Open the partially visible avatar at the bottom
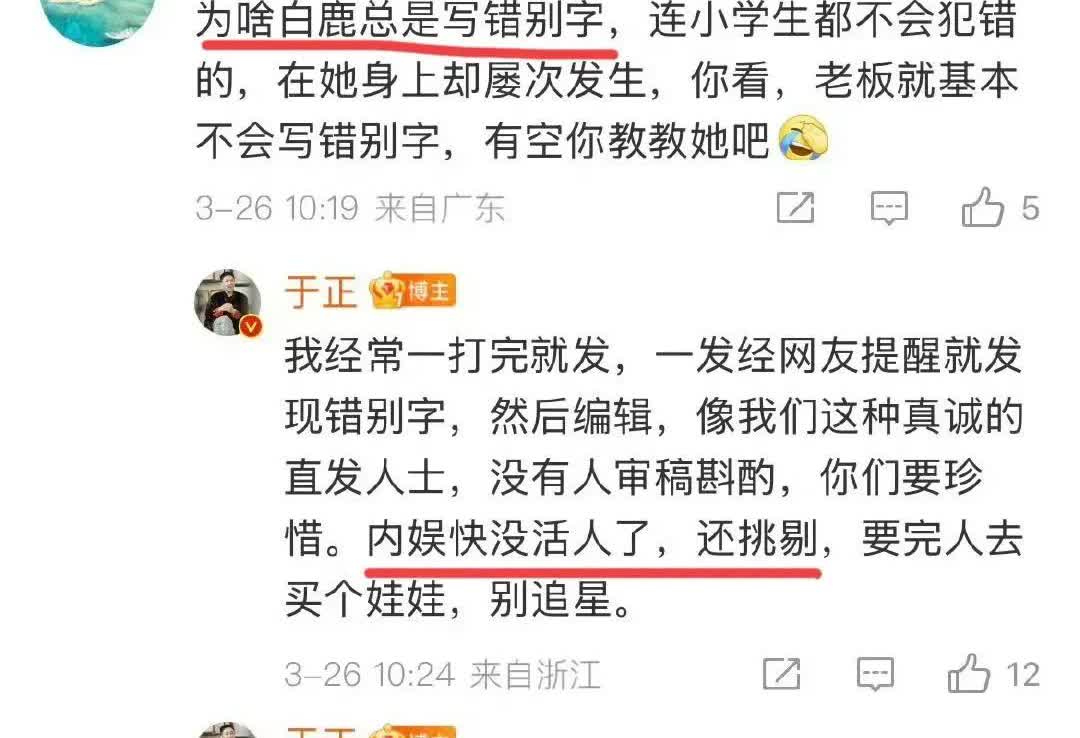 pos(227,730)
